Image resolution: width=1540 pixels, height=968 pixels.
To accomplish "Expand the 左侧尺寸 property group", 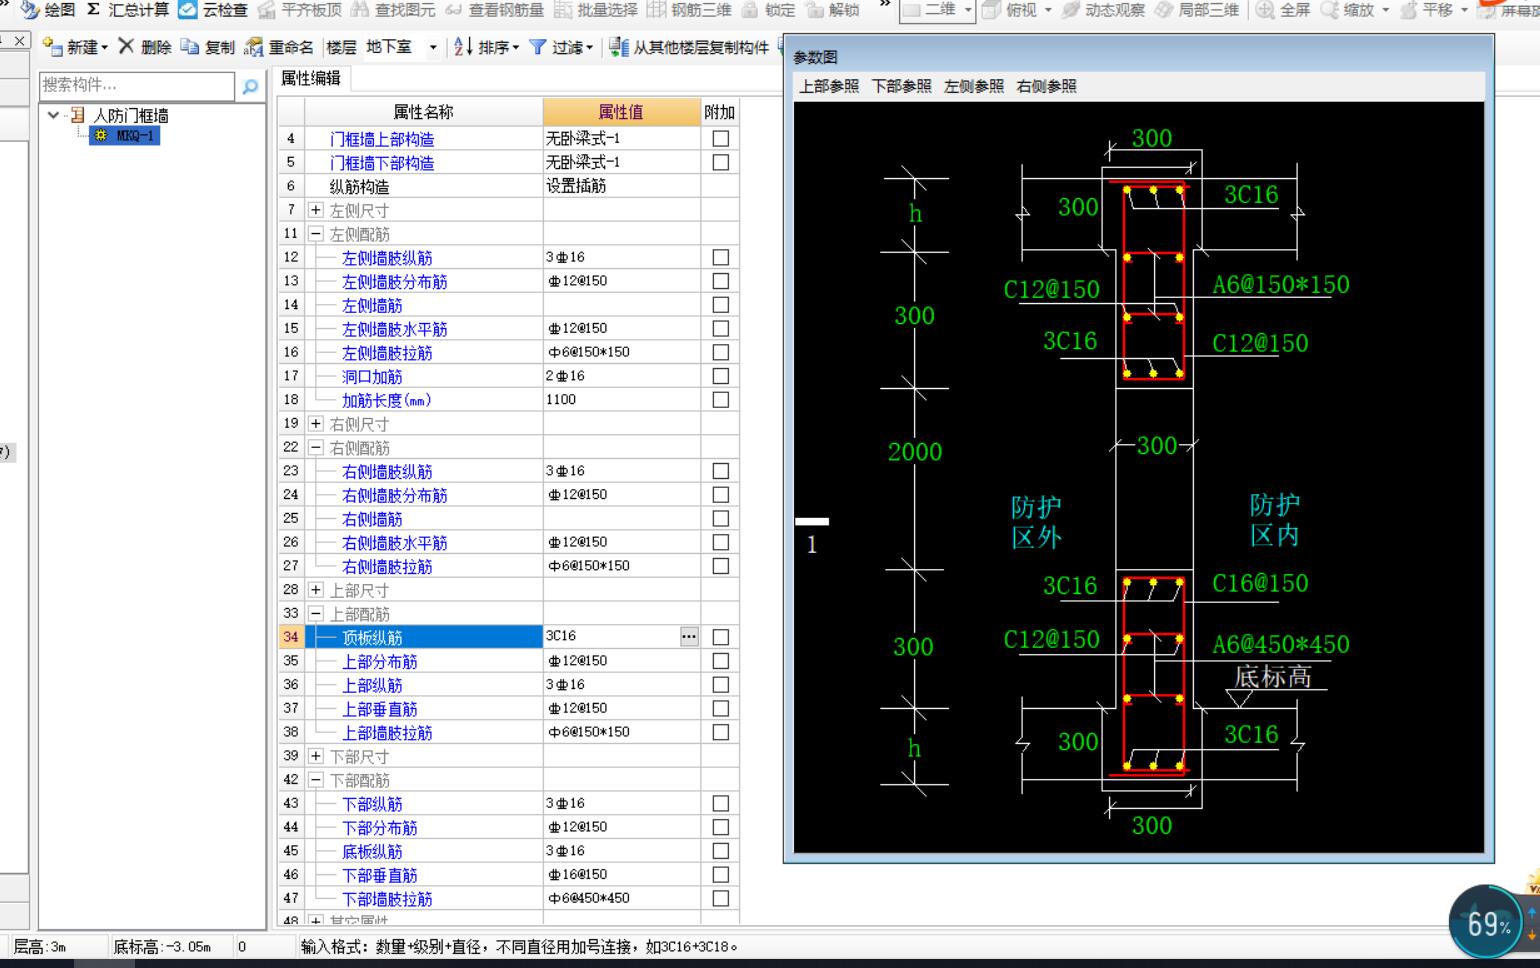I will pyautogui.click(x=316, y=210).
